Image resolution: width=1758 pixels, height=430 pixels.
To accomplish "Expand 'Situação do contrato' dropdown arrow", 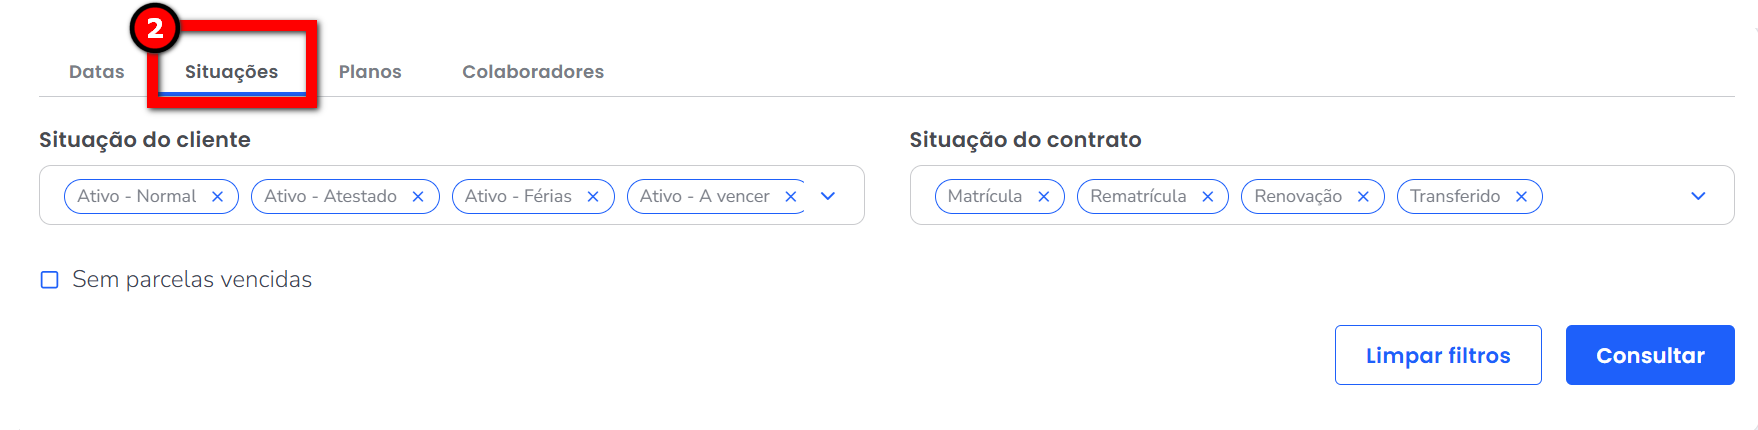I will pos(1698,196).
